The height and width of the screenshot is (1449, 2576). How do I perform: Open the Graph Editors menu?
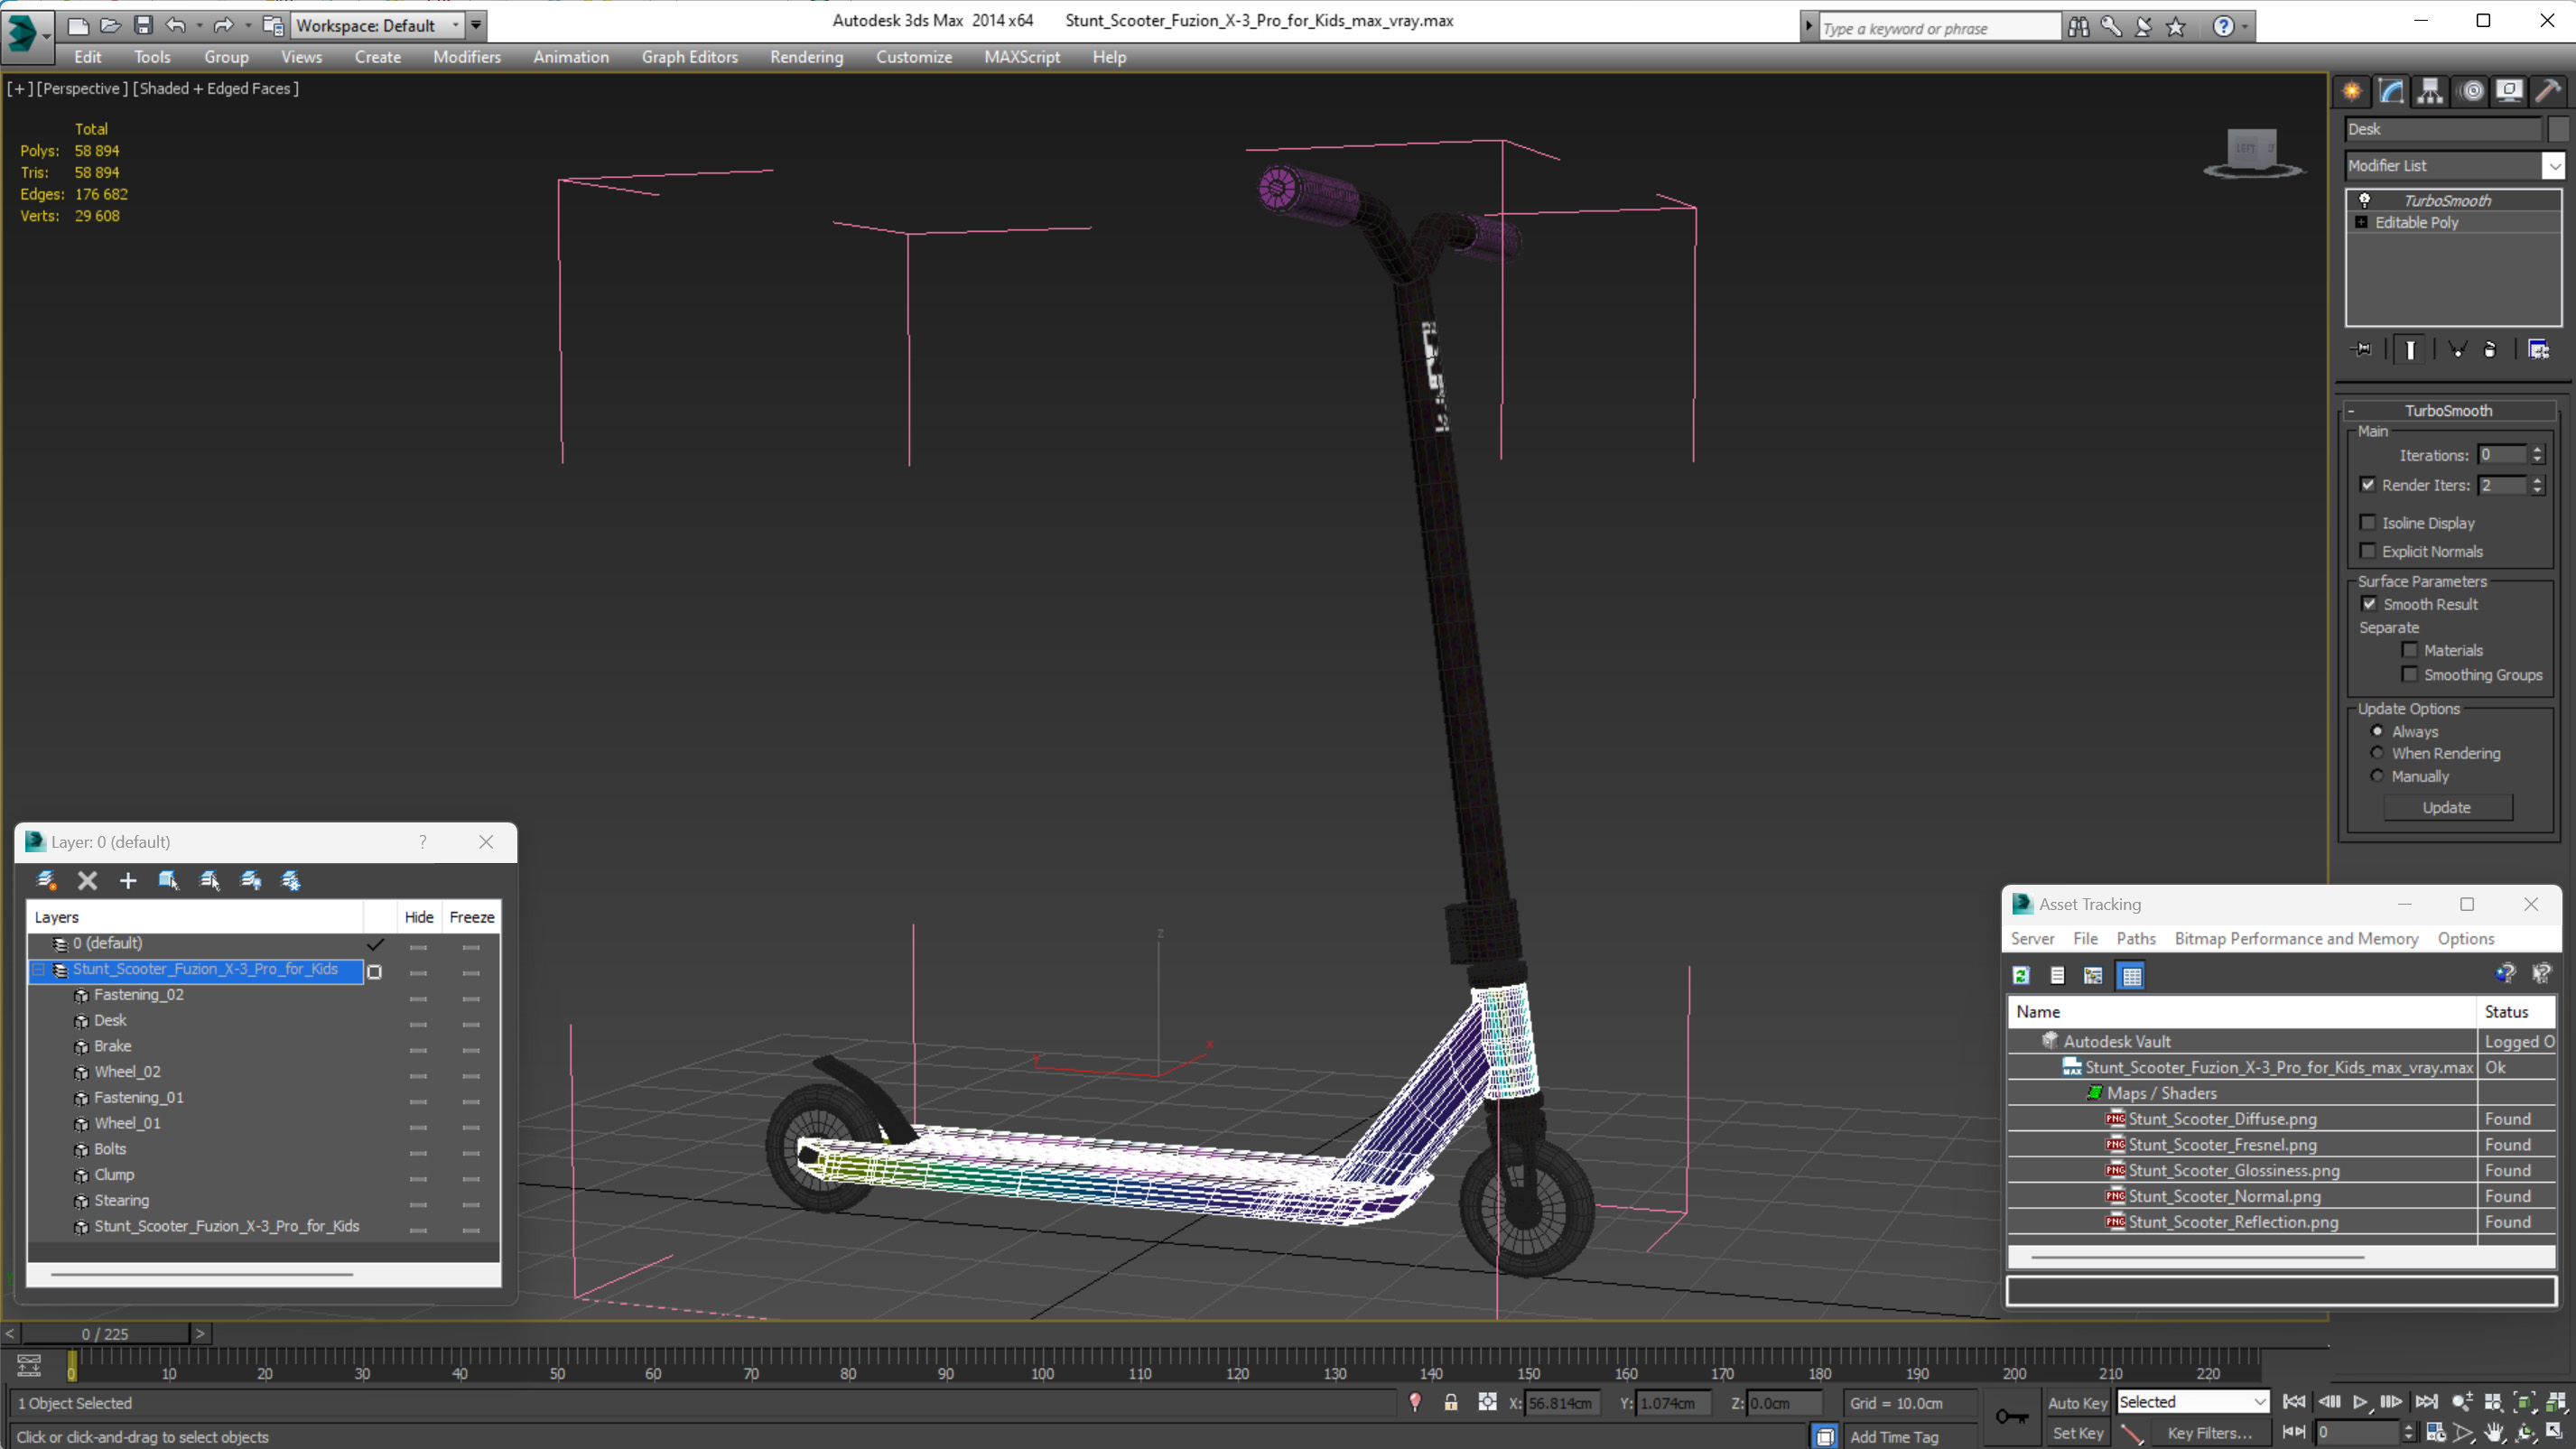click(689, 57)
